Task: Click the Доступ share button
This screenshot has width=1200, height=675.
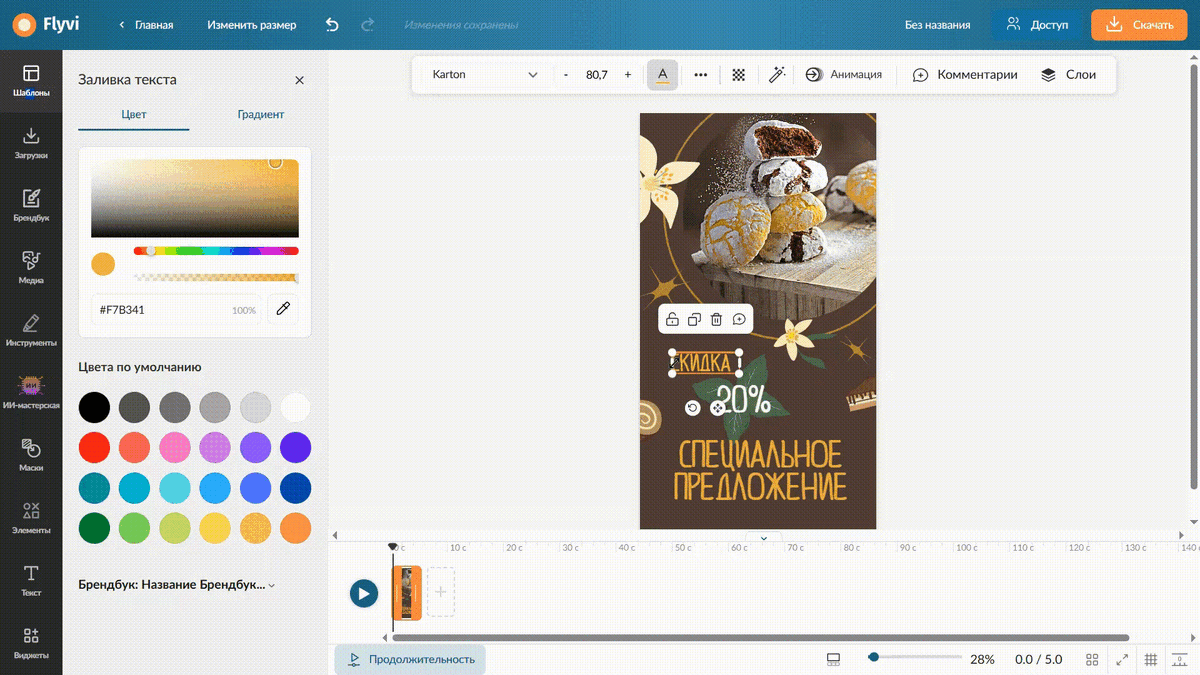Action: [x=1038, y=25]
